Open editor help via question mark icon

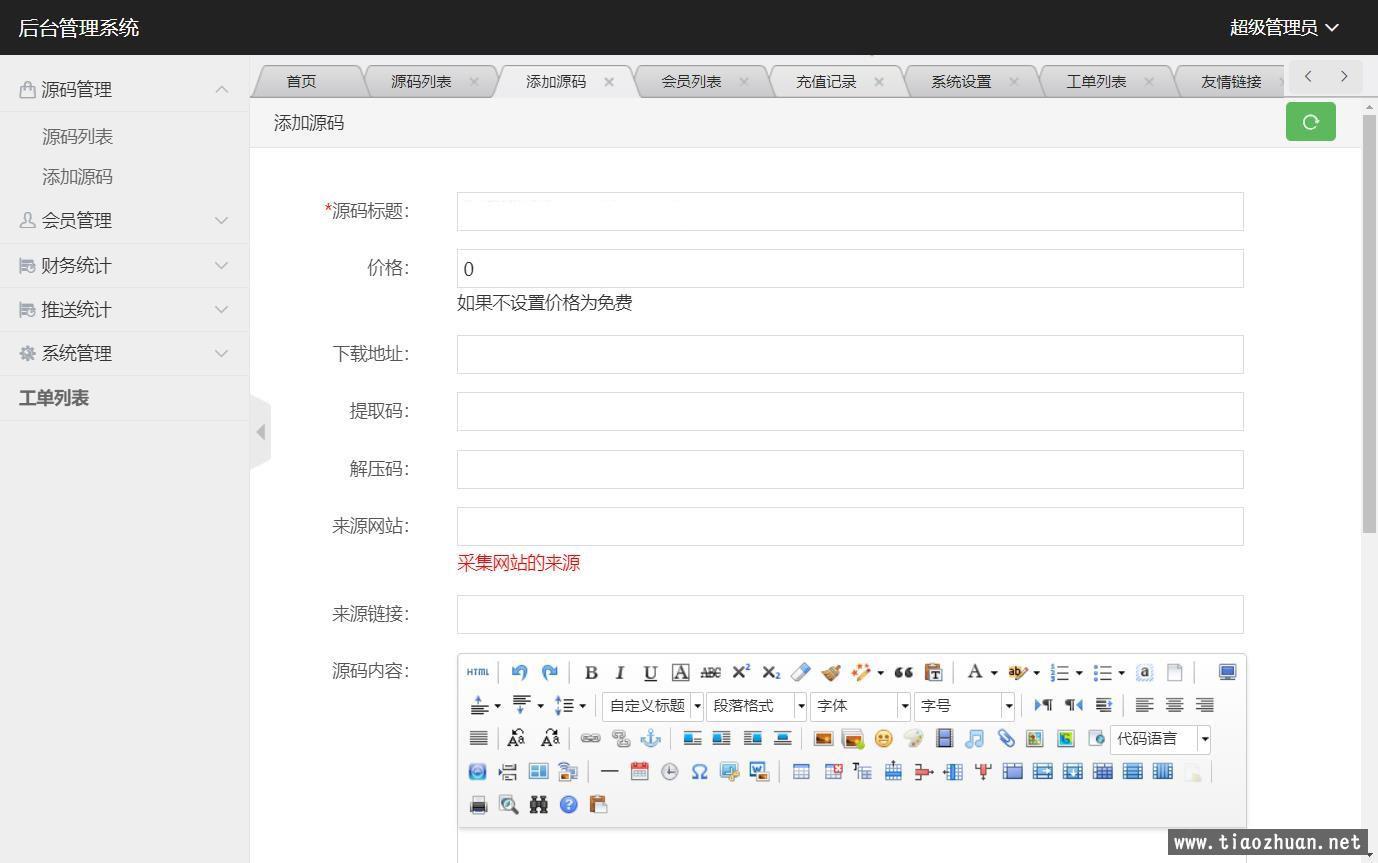tap(568, 805)
